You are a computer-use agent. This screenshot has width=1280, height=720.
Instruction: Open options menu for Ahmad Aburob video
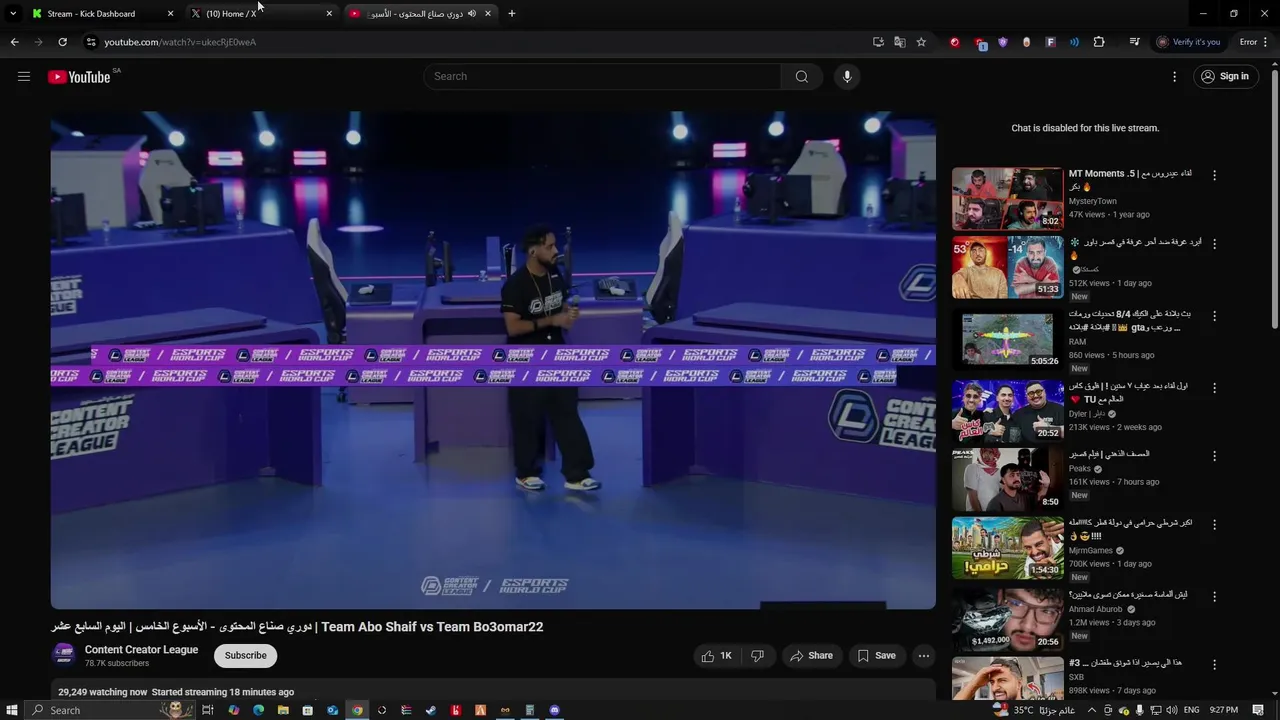click(1214, 596)
